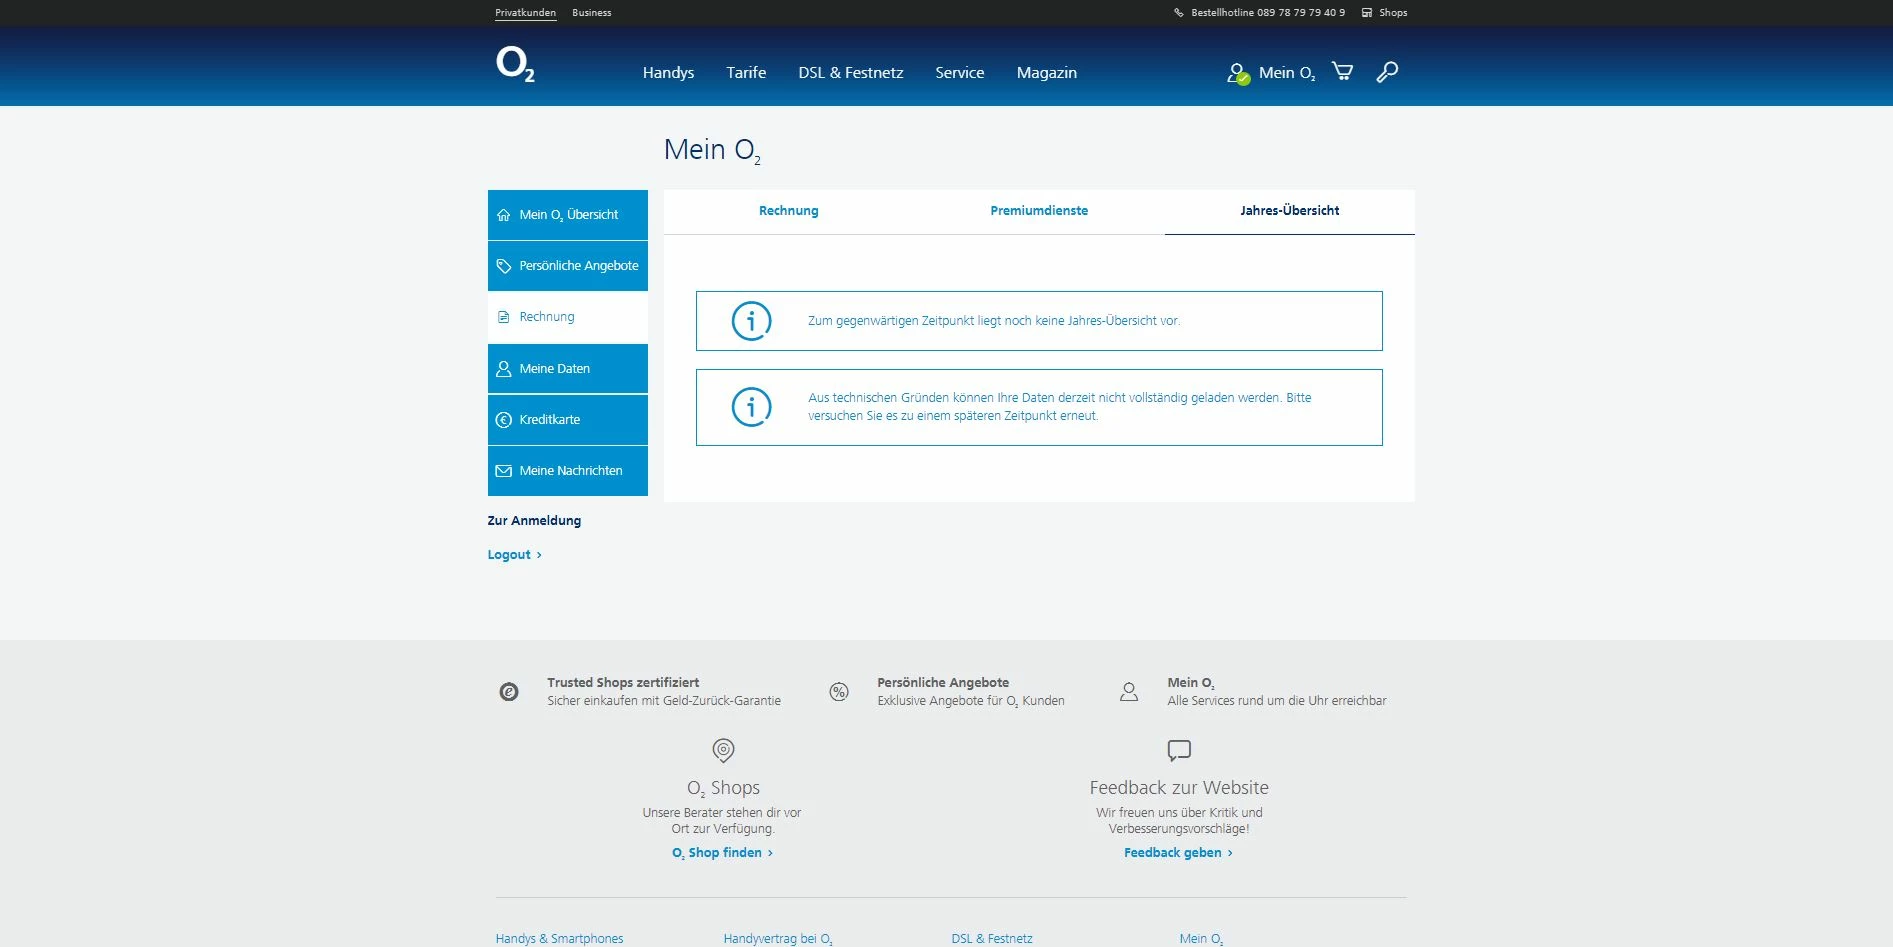Select the Jahres-Übersicht tab
This screenshot has width=1893, height=947.
click(1290, 211)
